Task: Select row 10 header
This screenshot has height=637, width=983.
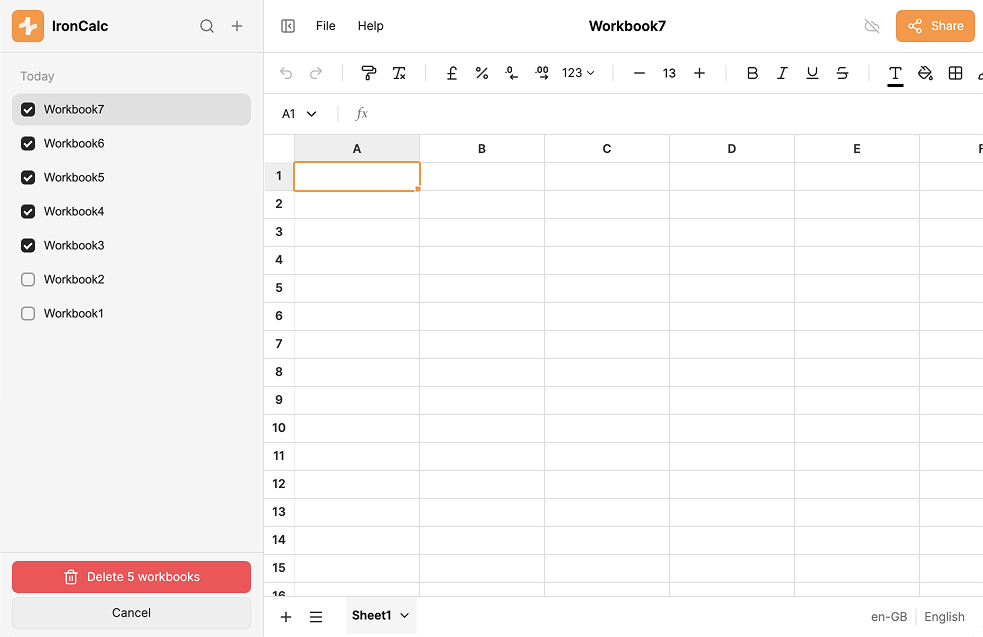Action: [279, 428]
